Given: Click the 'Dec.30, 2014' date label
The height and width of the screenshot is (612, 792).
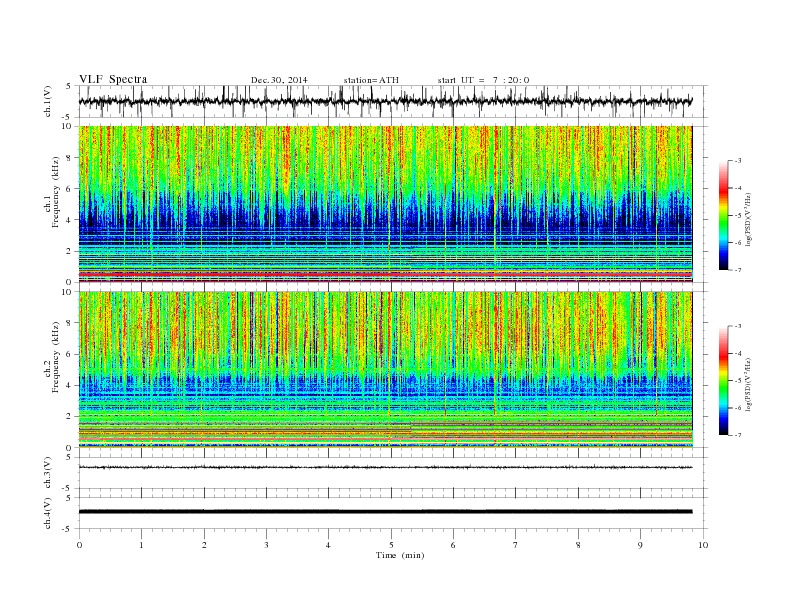Looking at the screenshot, I should point(279,80).
